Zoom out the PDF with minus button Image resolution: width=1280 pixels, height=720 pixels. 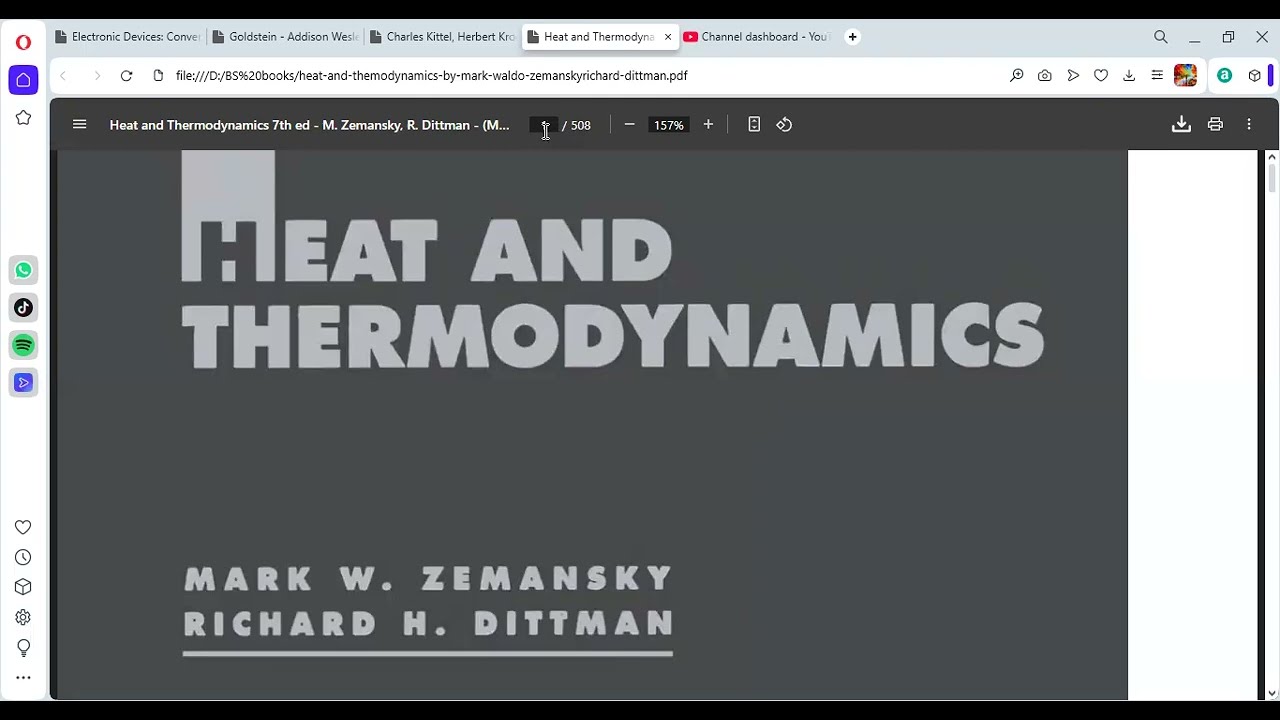(629, 125)
